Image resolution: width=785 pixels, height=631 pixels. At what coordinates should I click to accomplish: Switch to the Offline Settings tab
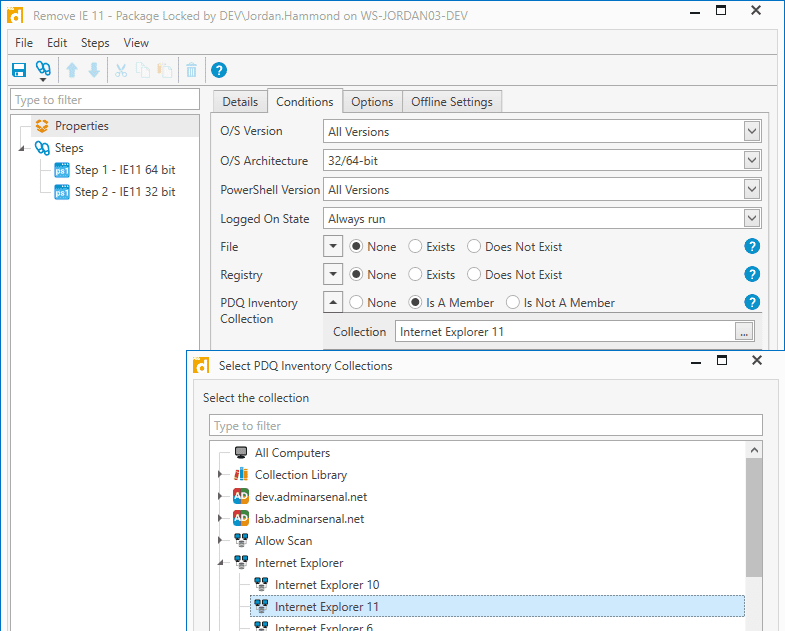pos(452,102)
